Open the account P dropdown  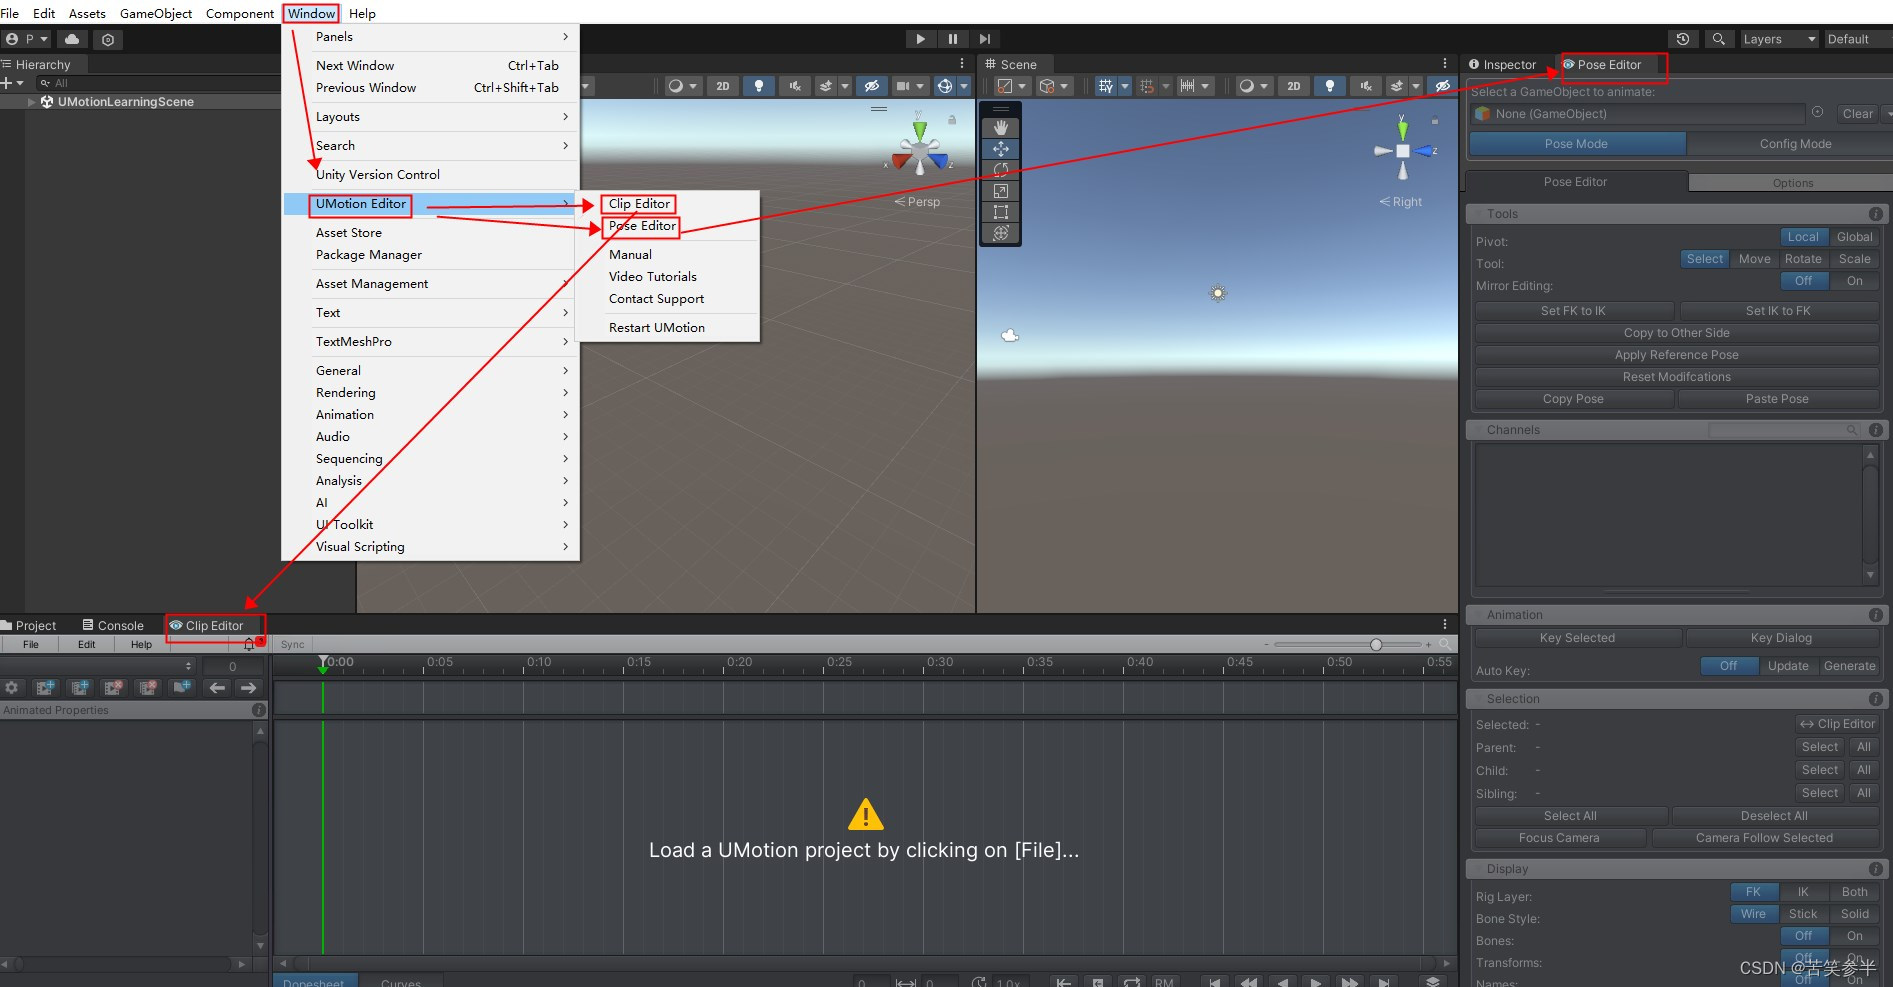(x=26, y=39)
